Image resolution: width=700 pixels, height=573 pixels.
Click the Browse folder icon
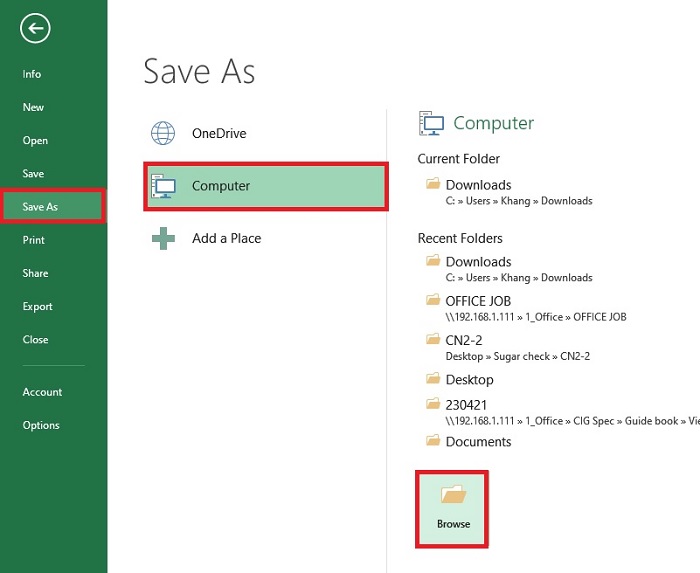(453, 495)
